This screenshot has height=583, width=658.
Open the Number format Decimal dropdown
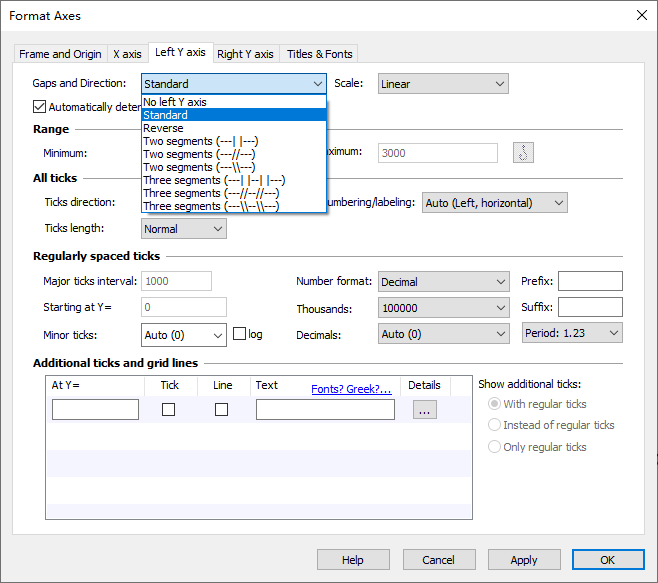coord(444,282)
